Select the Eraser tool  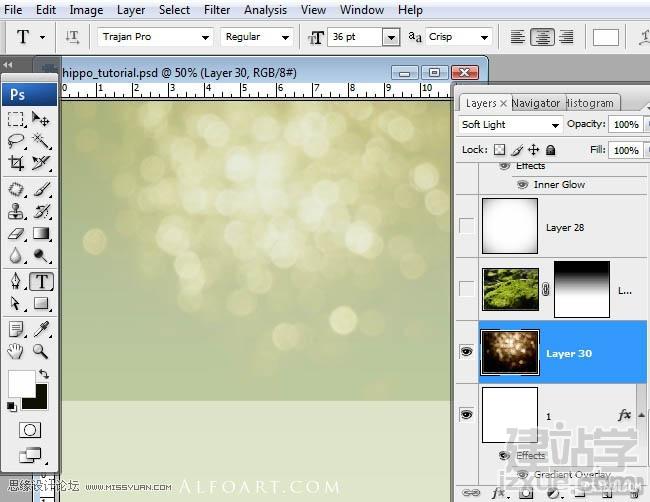click(16, 234)
